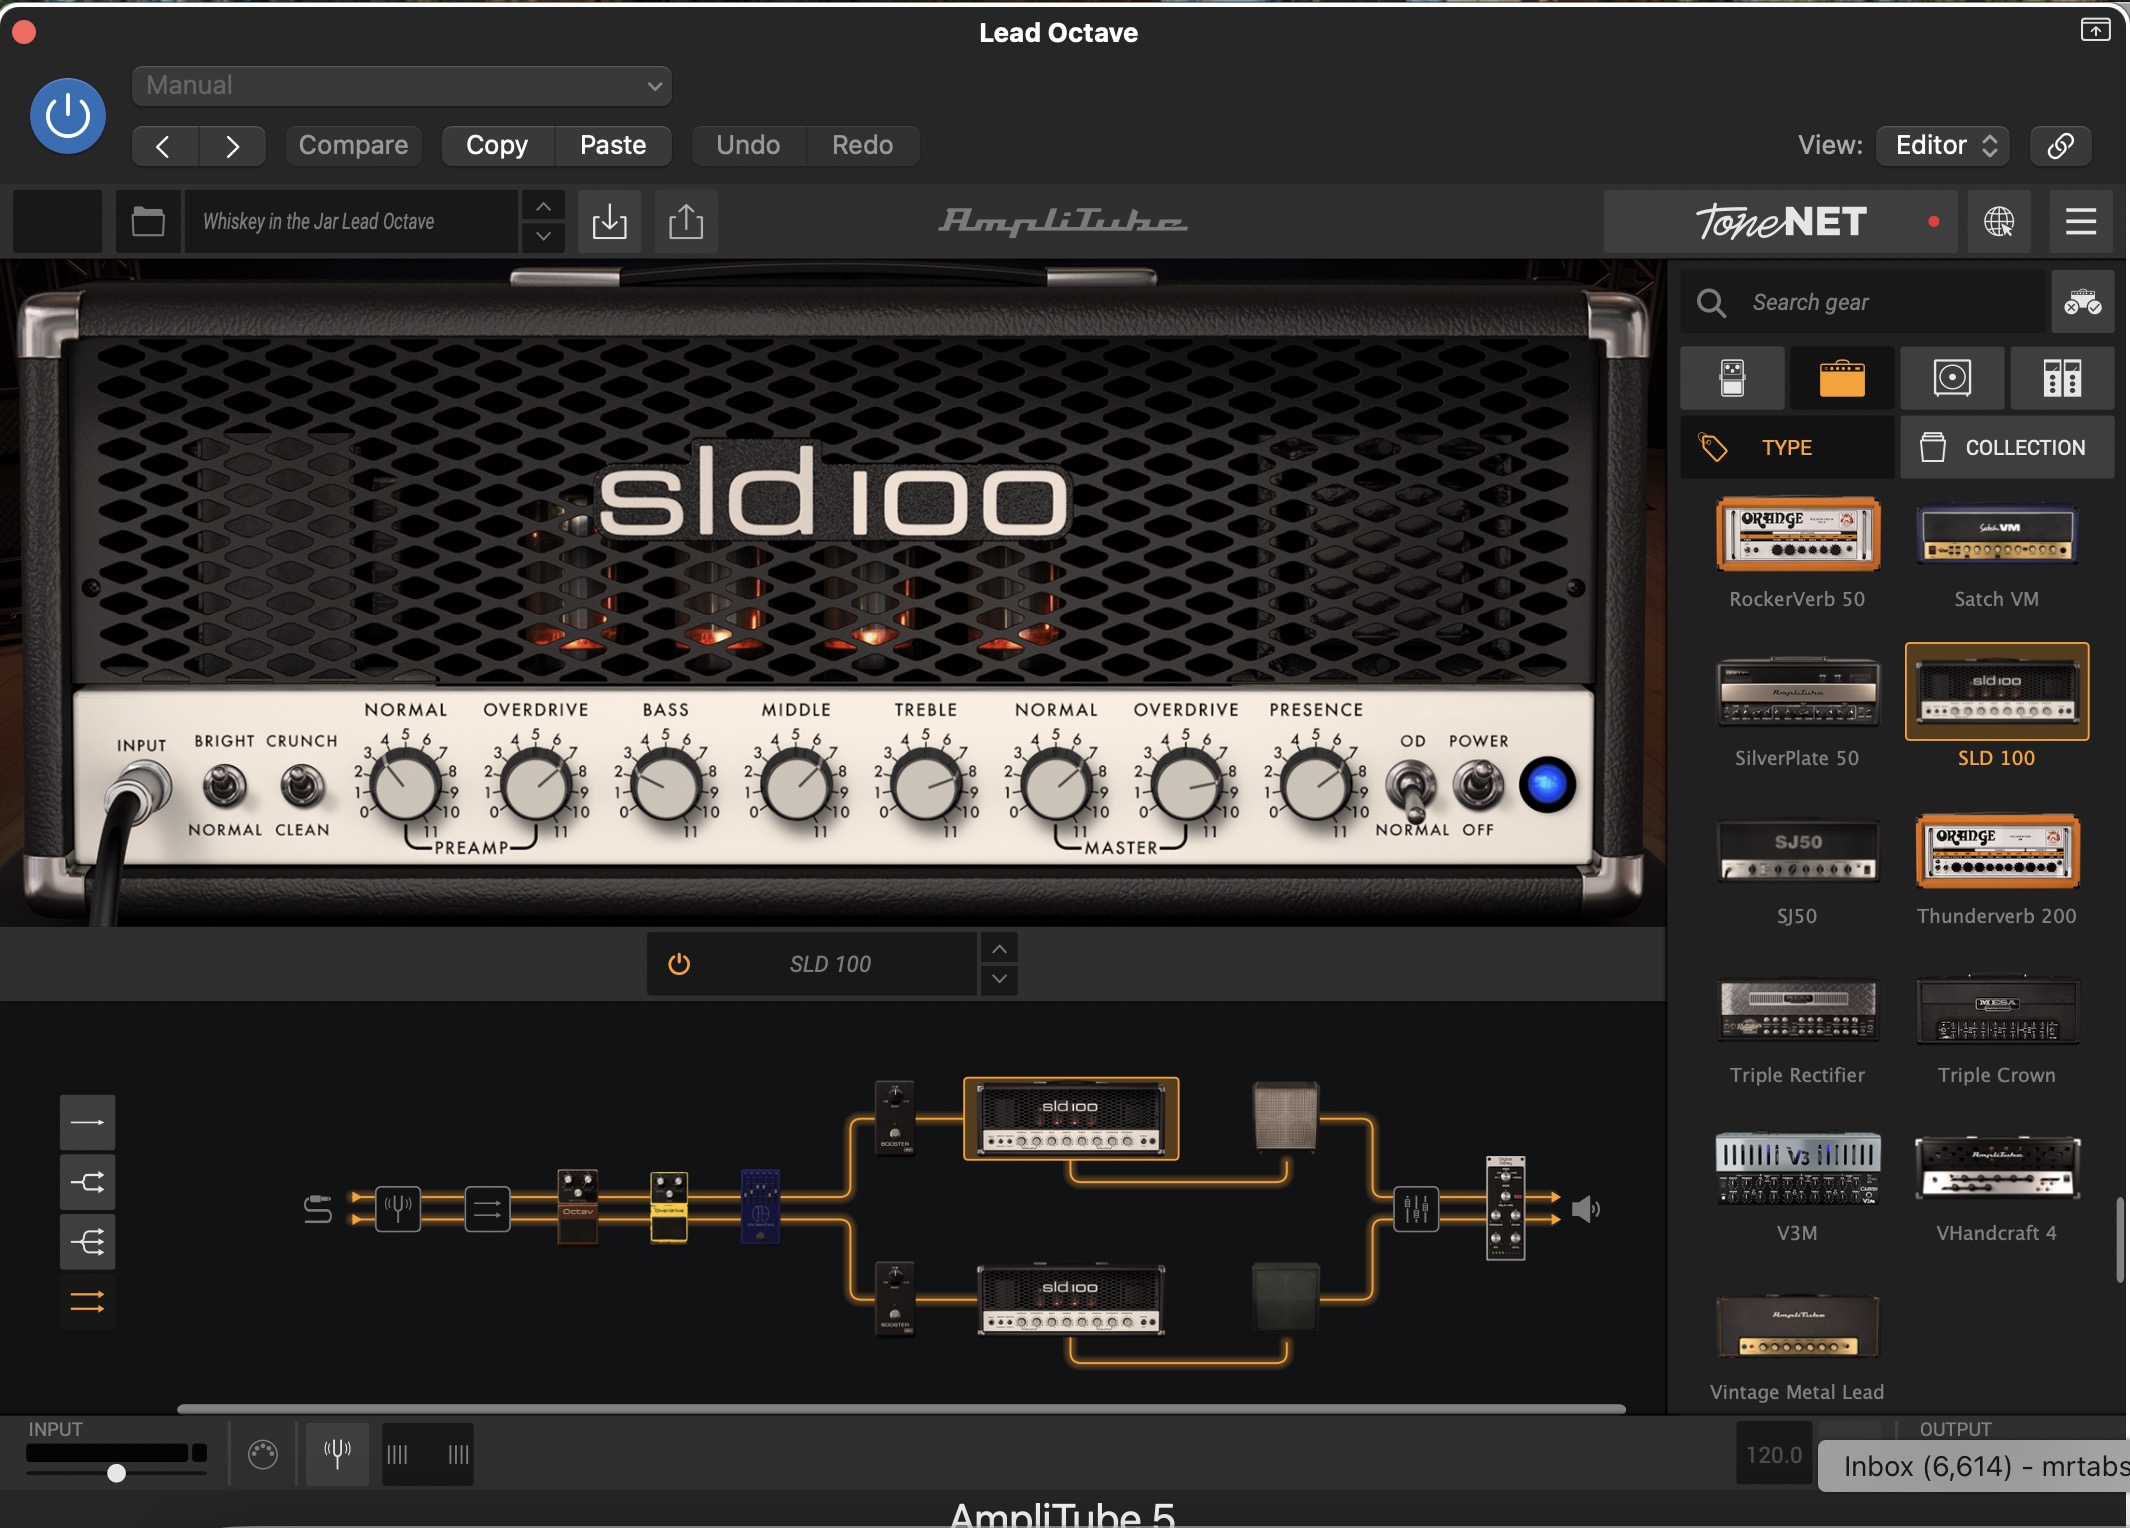Click the Redo button
2130x1528 pixels.
pos(862,145)
